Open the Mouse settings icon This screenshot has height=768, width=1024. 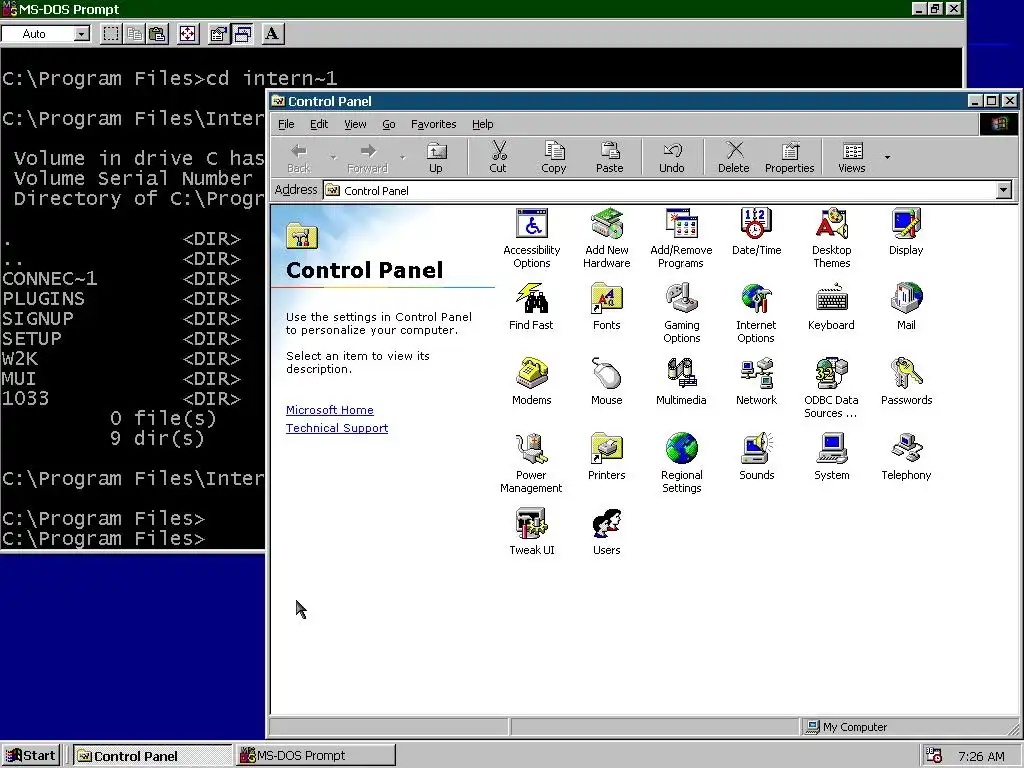pos(607,382)
